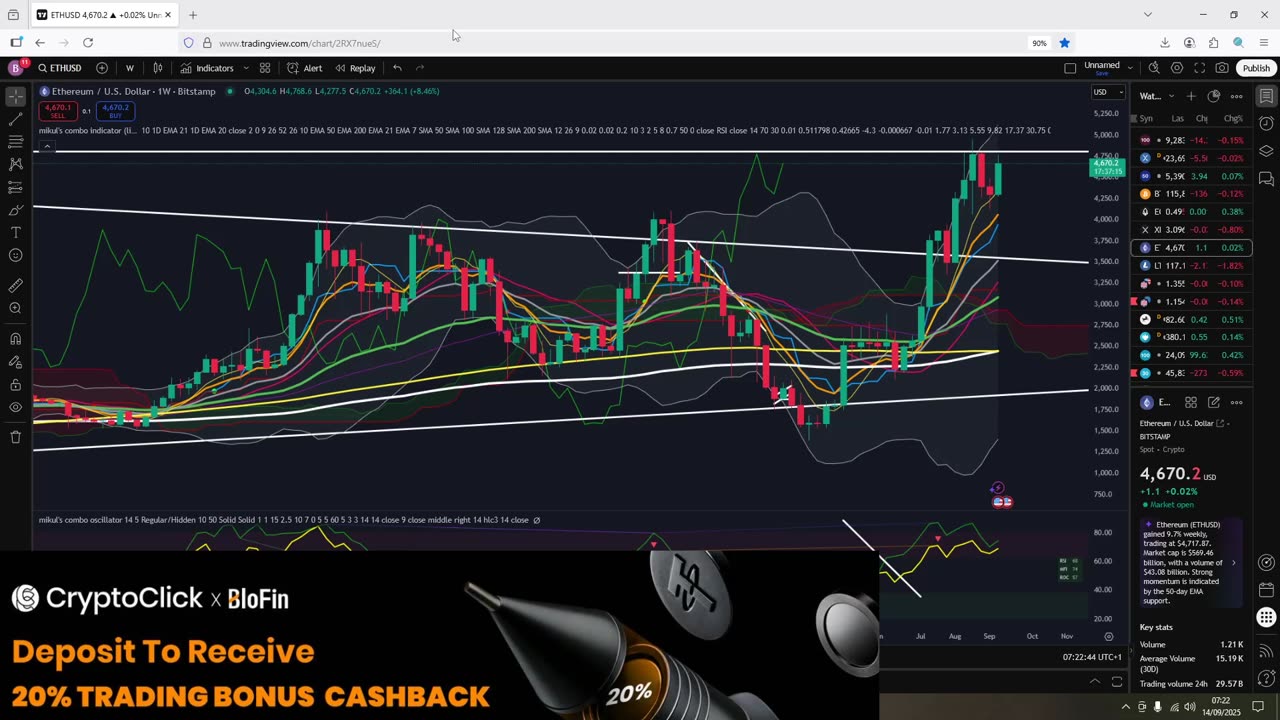The height and width of the screenshot is (720, 1280).
Task: Expand the manage layouts dropdown arrow
Action: point(1130,68)
